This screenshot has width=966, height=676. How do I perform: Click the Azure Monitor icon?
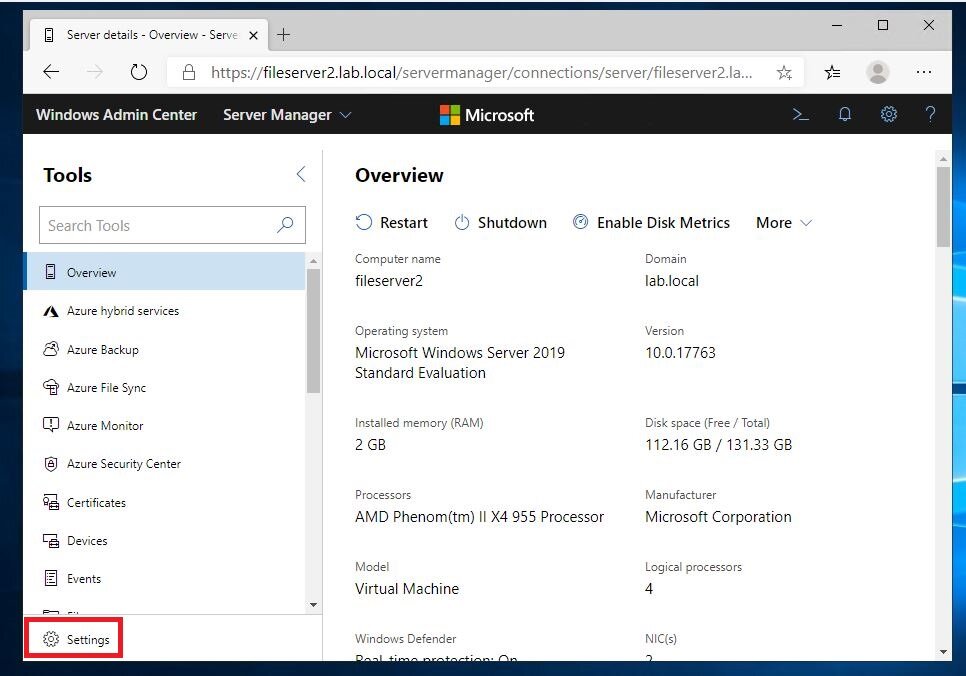[51, 425]
